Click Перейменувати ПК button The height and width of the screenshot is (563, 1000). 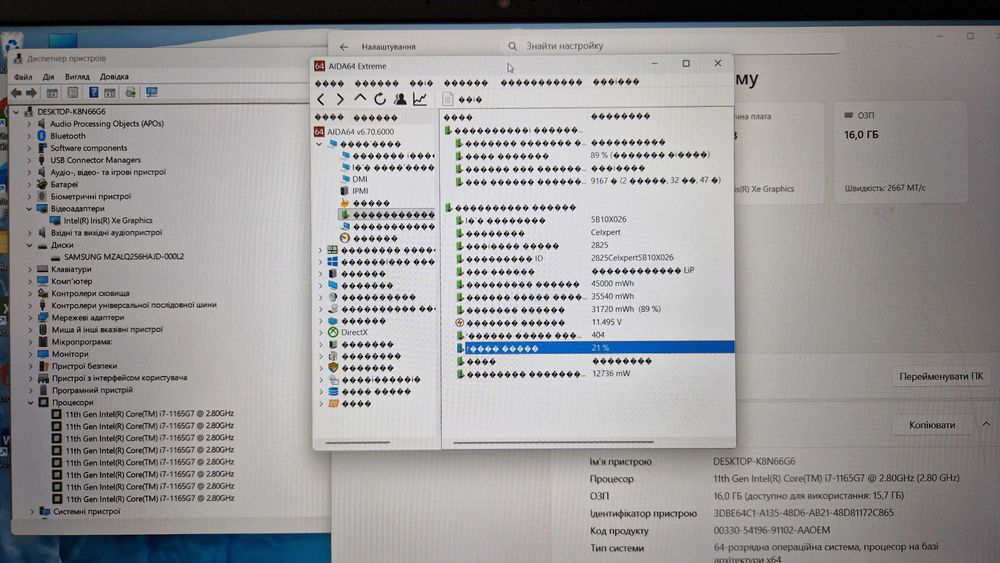941,376
